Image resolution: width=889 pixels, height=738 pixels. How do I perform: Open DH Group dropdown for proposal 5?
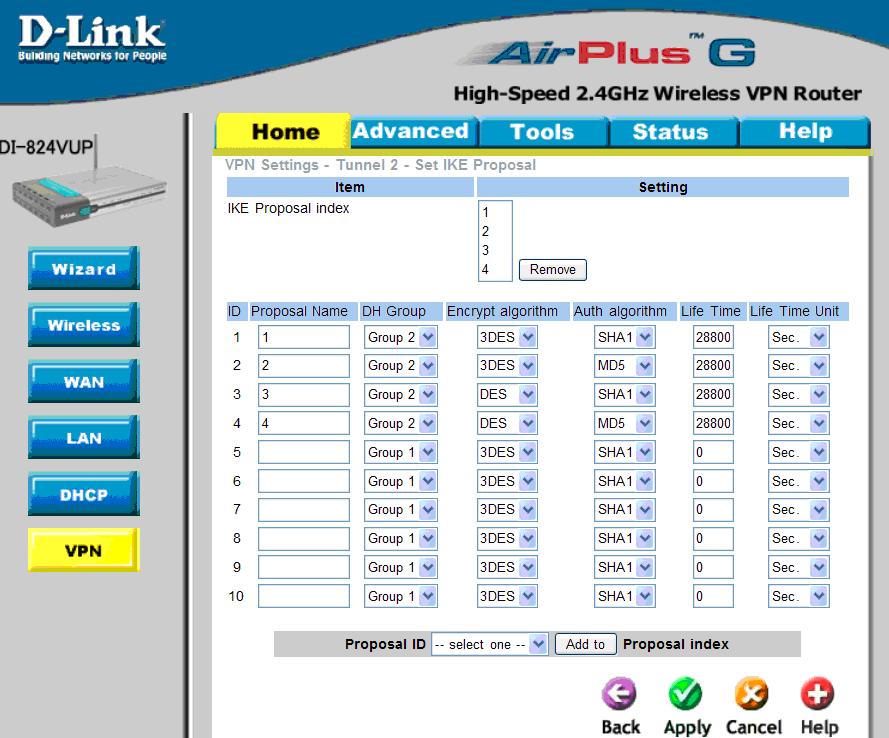tap(400, 452)
